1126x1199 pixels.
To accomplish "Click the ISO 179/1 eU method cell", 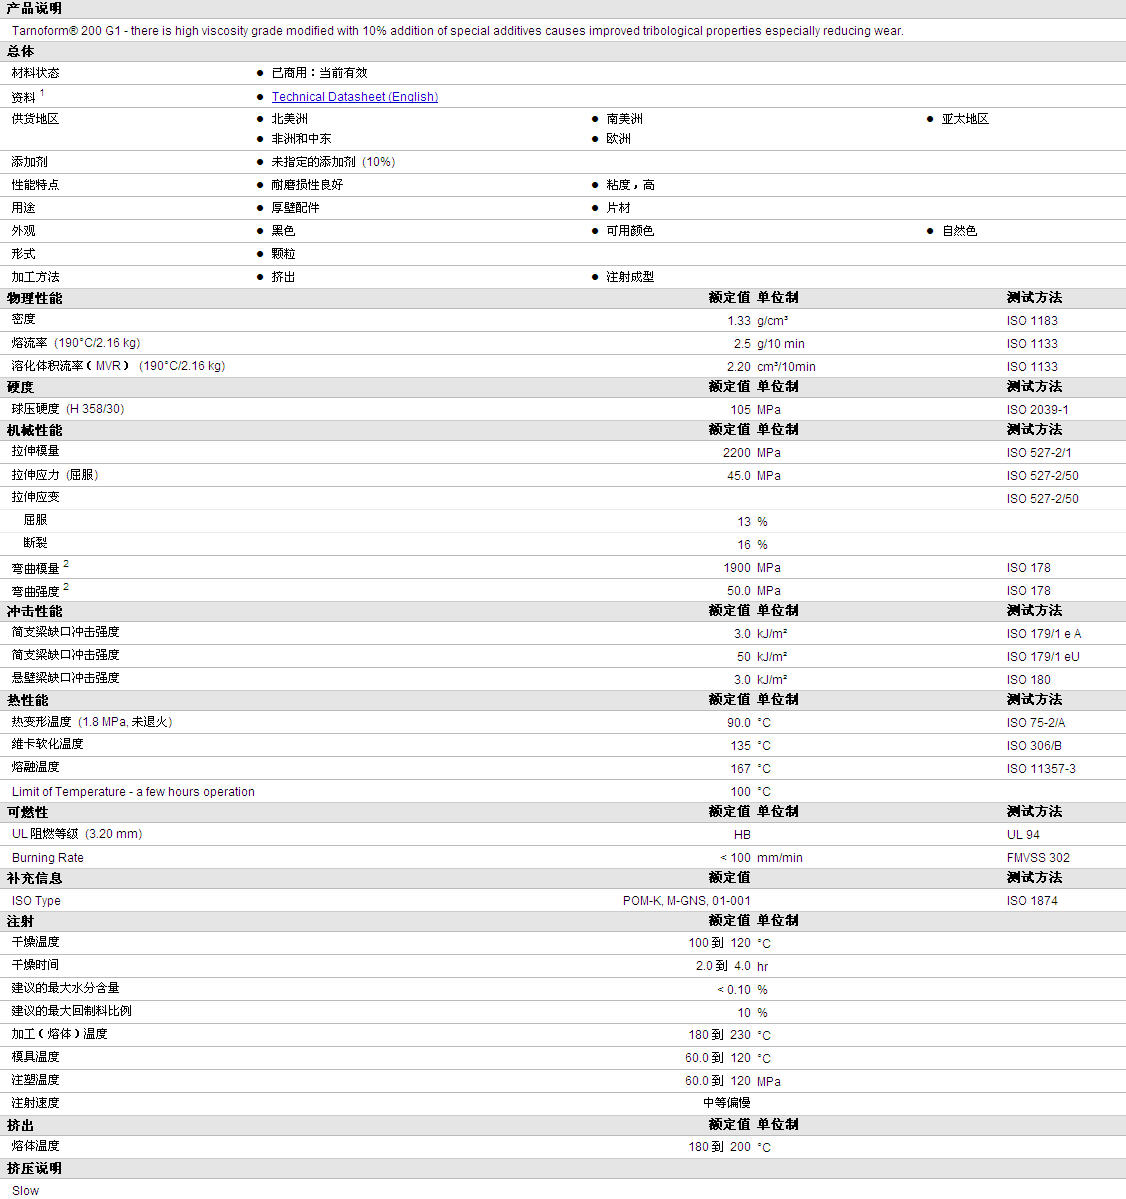I will tap(1043, 656).
